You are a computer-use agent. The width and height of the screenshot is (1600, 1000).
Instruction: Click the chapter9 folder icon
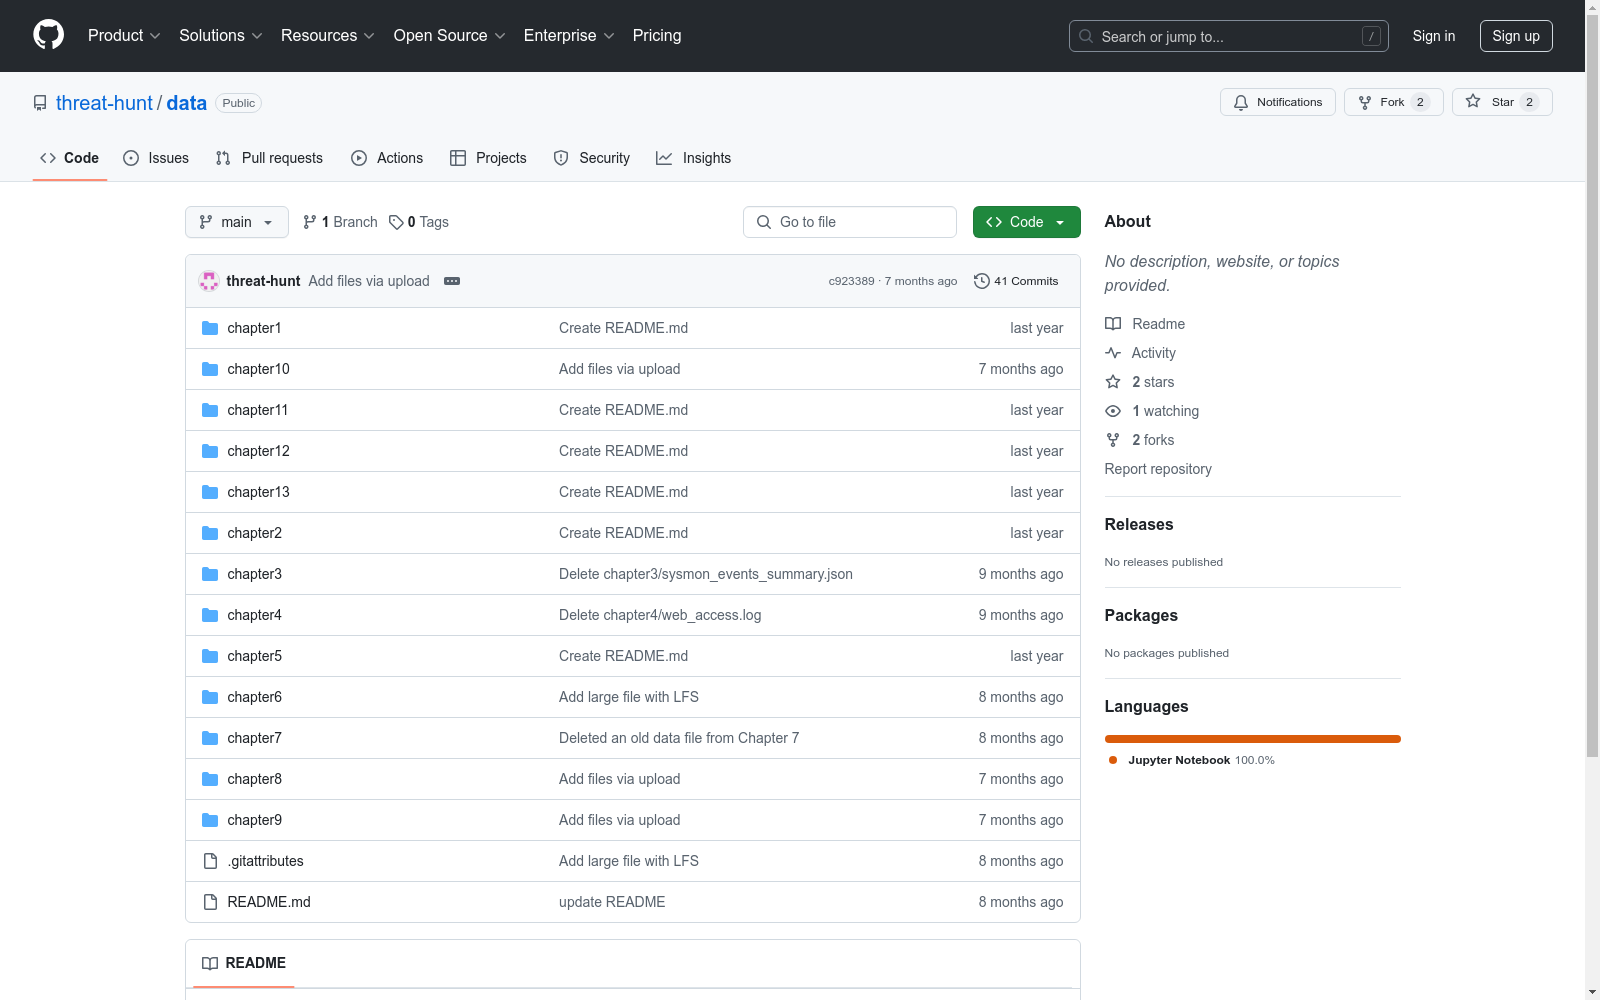[x=210, y=820]
